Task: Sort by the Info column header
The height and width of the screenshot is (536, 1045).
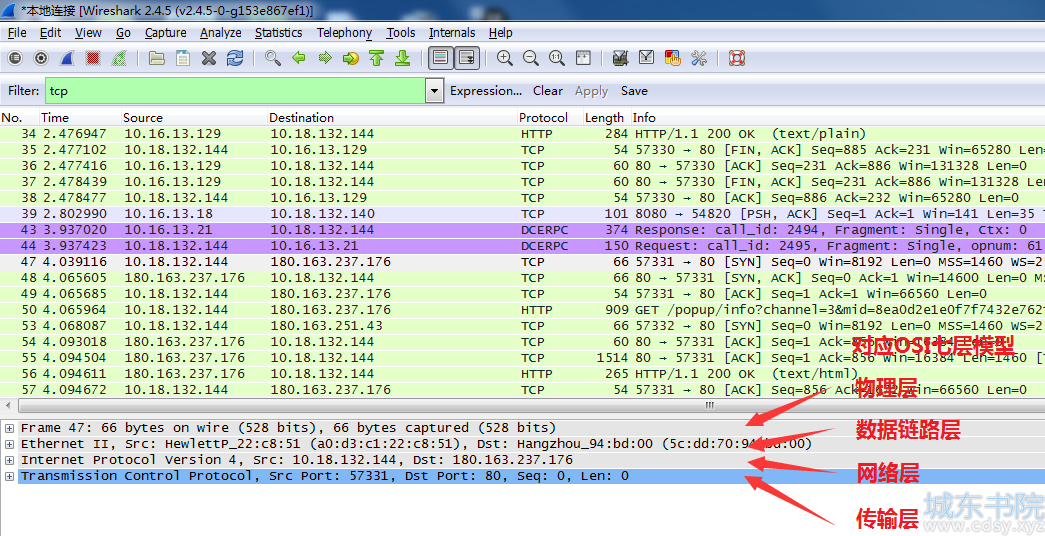Action: click(x=837, y=117)
